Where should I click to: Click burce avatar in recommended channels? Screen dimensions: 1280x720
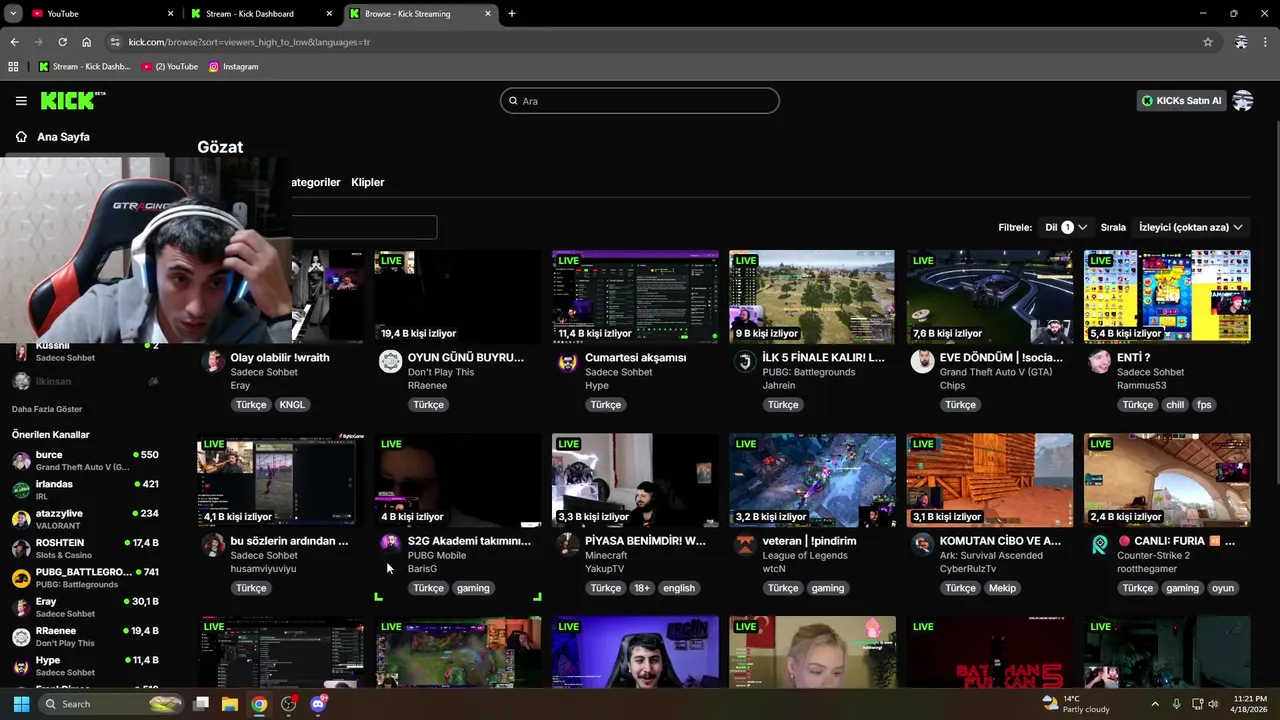coord(21,460)
